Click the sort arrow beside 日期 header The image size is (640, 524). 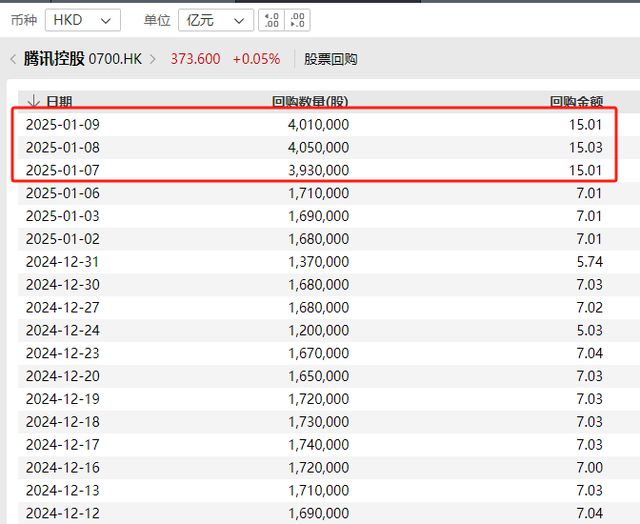coord(33,101)
